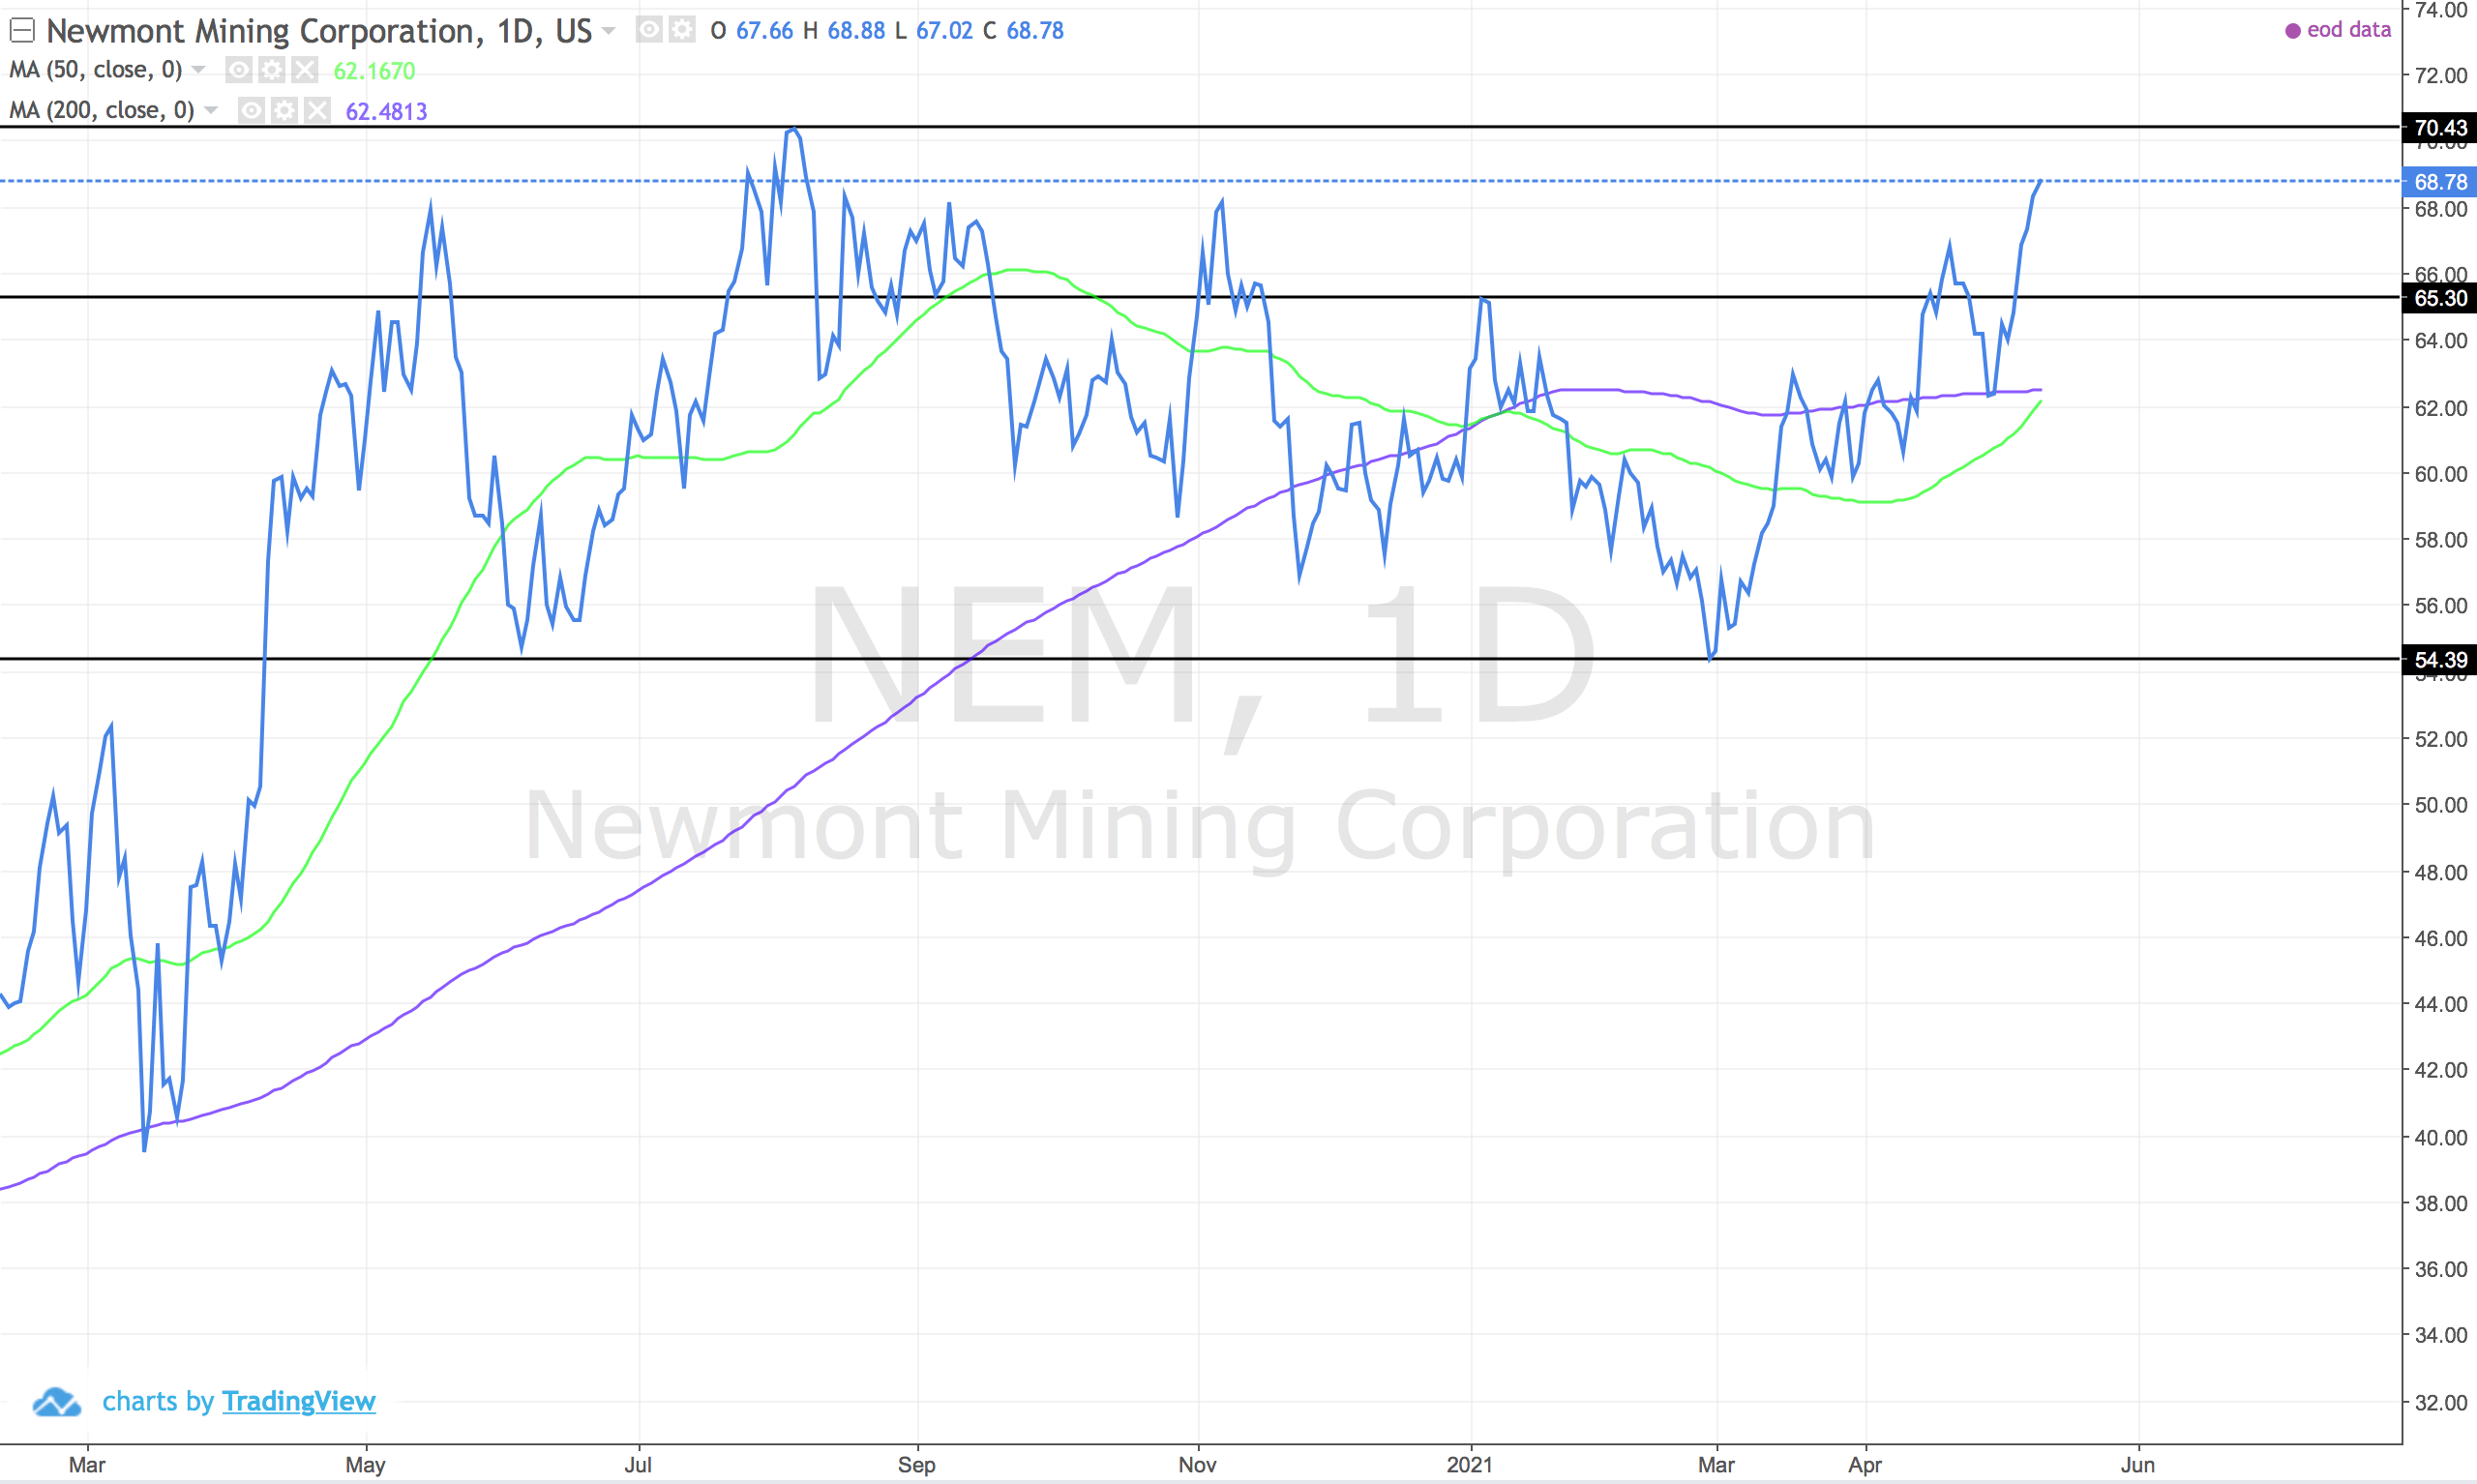The width and height of the screenshot is (2477, 1484).
Task: Click the TradingView link
Action: click(x=299, y=1401)
